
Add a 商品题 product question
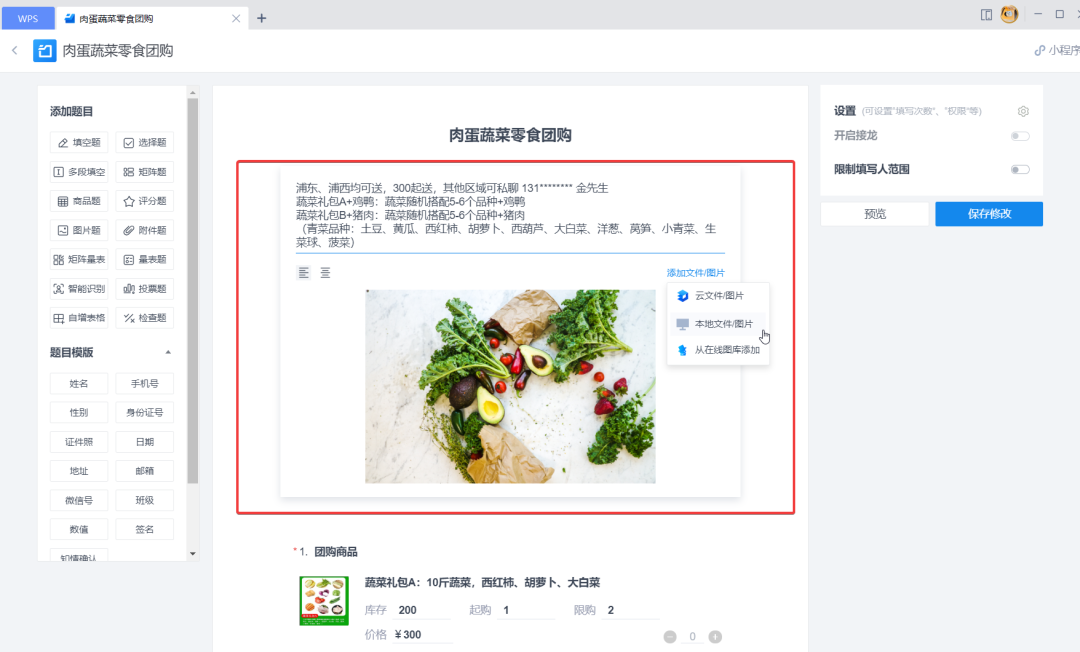(x=79, y=200)
